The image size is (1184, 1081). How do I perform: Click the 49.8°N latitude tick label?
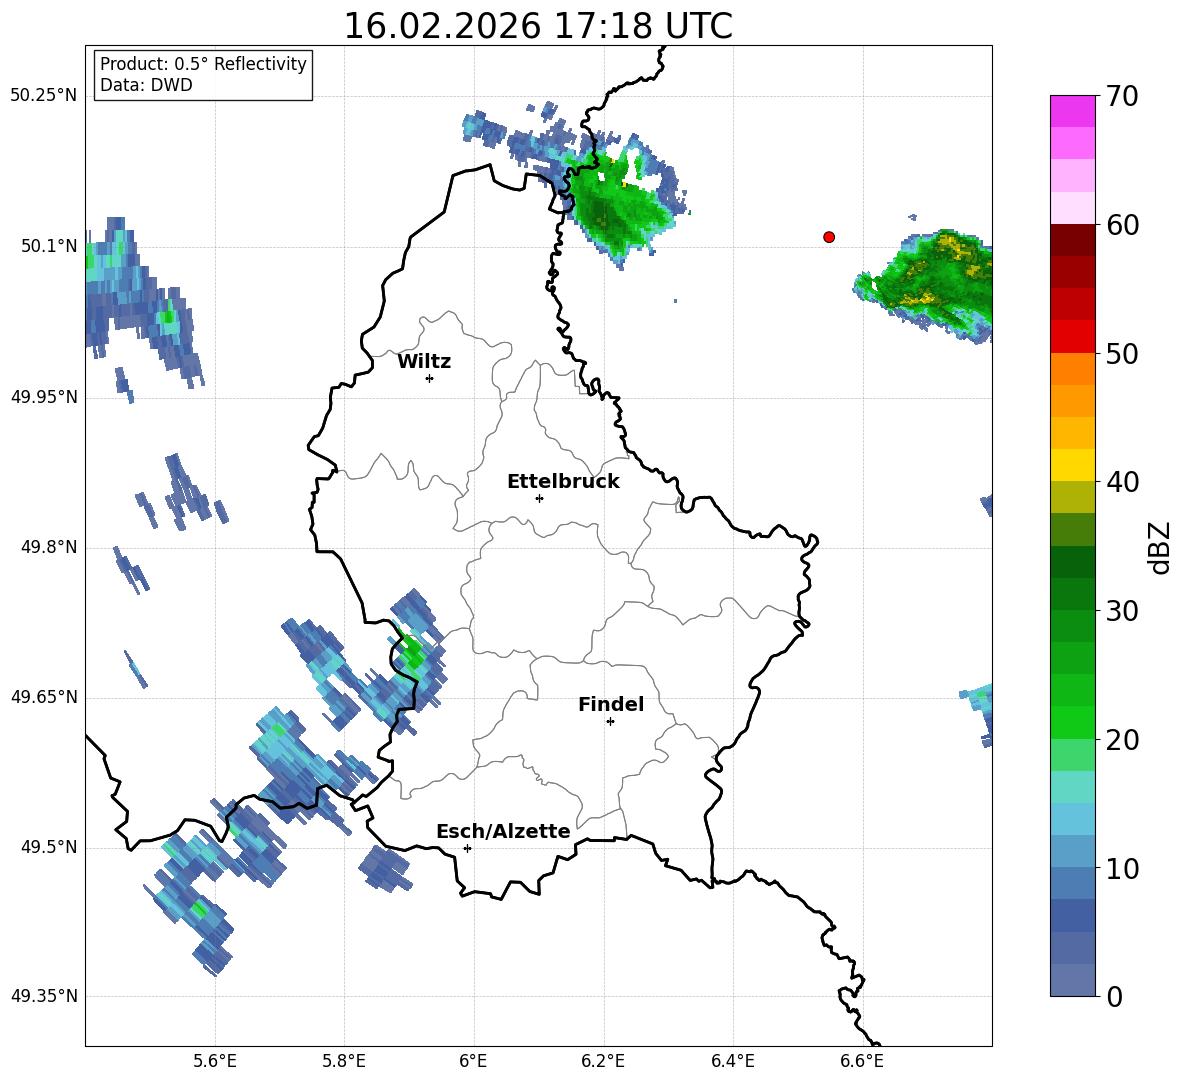(49, 547)
